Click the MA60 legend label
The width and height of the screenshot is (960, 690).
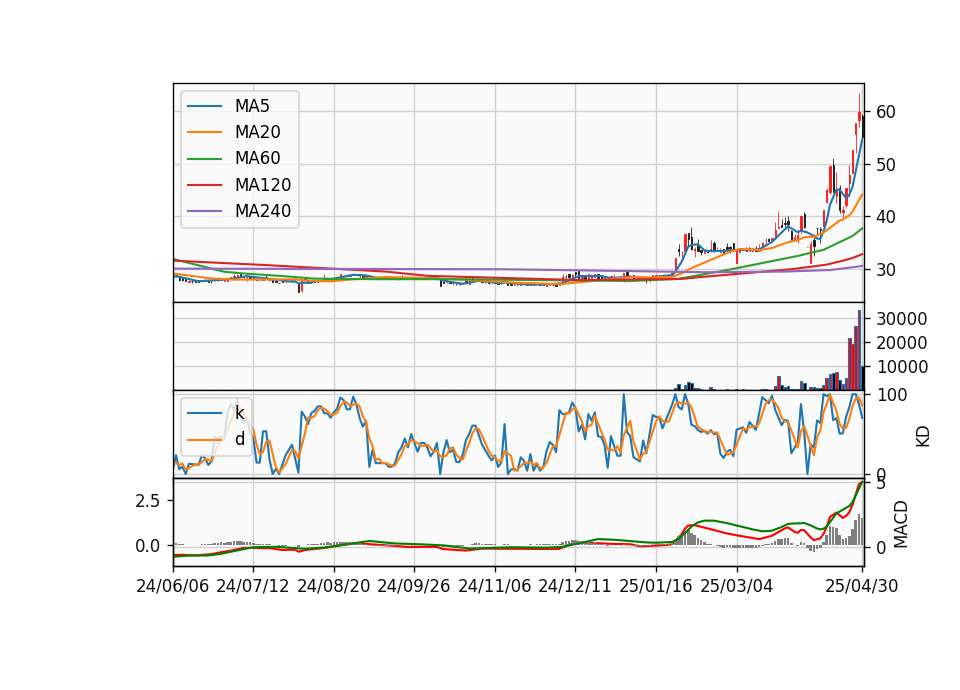tap(257, 159)
